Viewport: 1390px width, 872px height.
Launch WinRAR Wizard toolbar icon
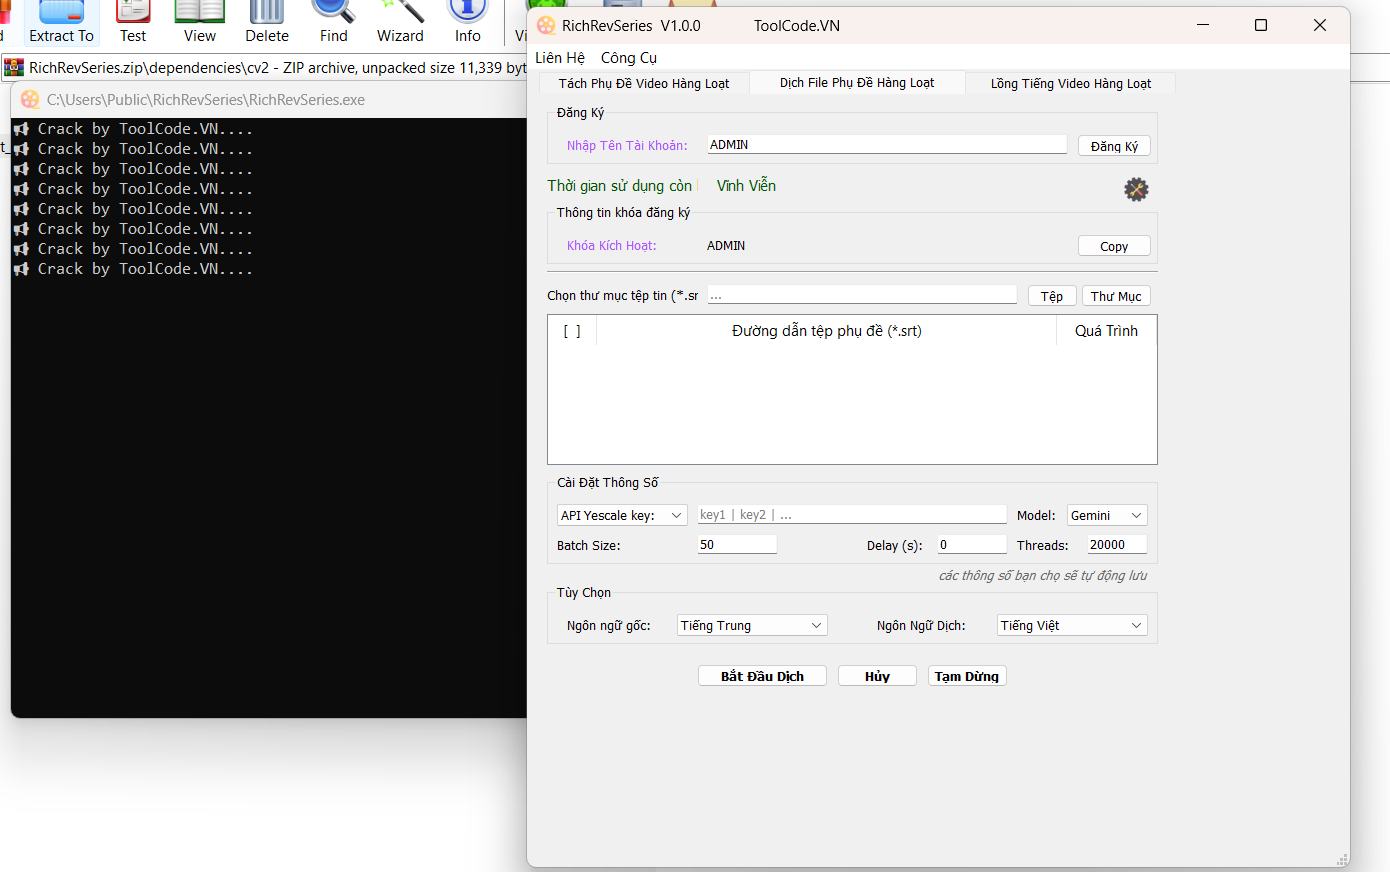click(x=400, y=23)
